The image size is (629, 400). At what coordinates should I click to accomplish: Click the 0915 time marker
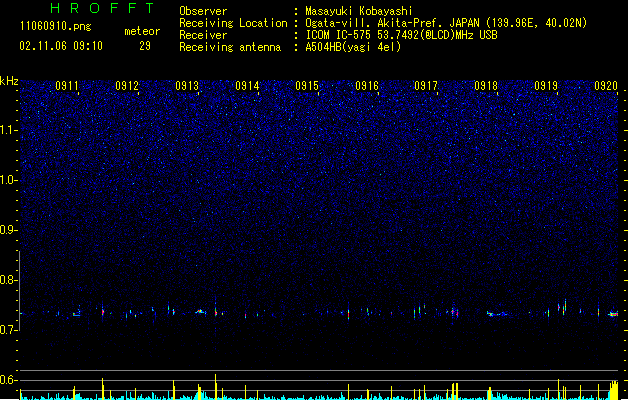click(x=307, y=86)
